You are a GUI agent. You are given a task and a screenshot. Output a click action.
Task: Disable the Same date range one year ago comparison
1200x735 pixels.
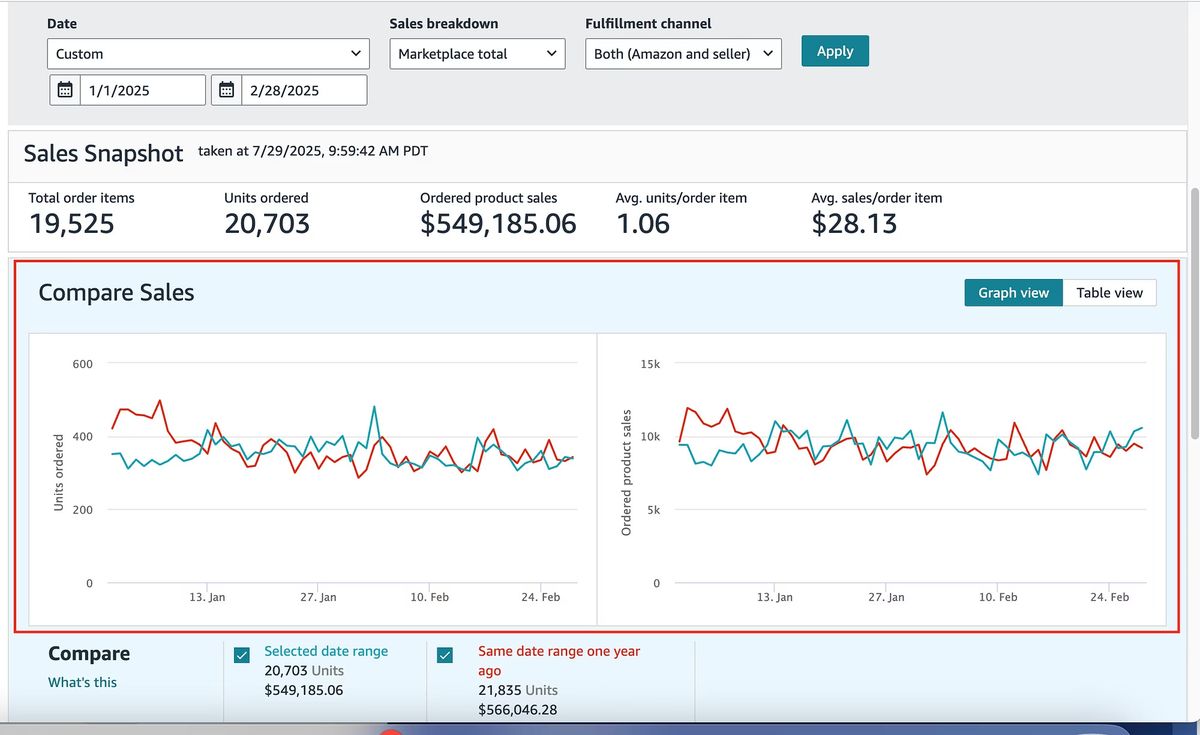click(445, 654)
